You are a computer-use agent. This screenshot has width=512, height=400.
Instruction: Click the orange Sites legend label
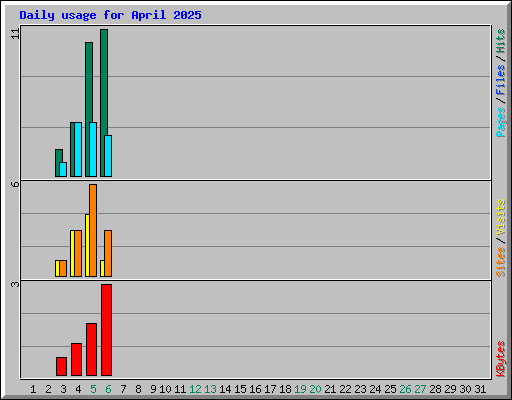tap(501, 262)
